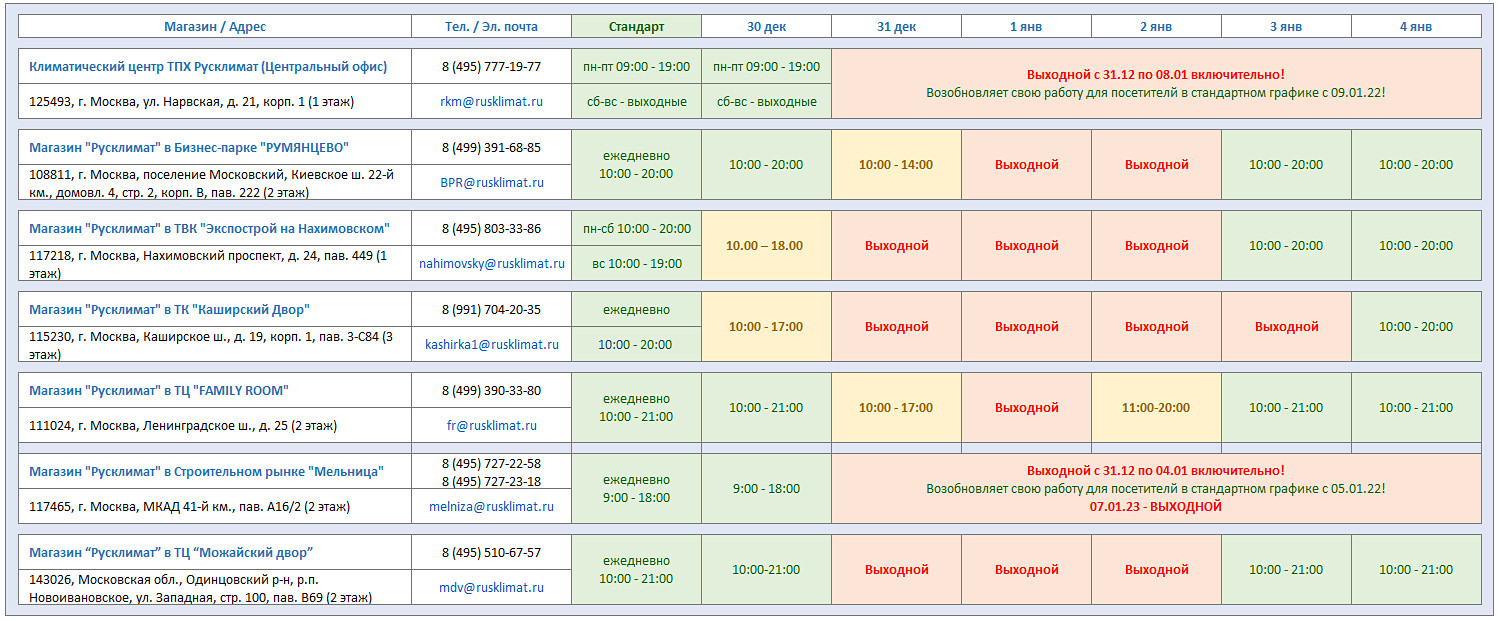The height and width of the screenshot is (621, 1499).
Task: Click the "Магазин / Адрес" column header
Action: click(x=215, y=26)
